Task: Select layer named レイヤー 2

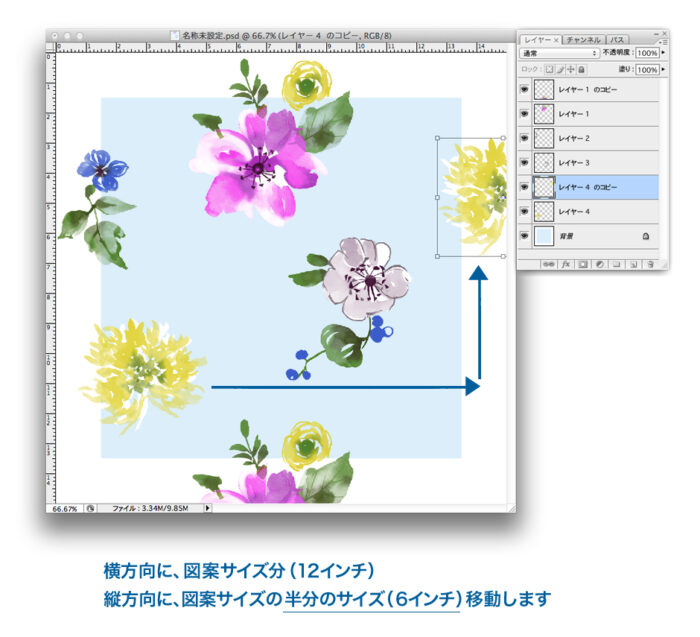Action: (574, 138)
